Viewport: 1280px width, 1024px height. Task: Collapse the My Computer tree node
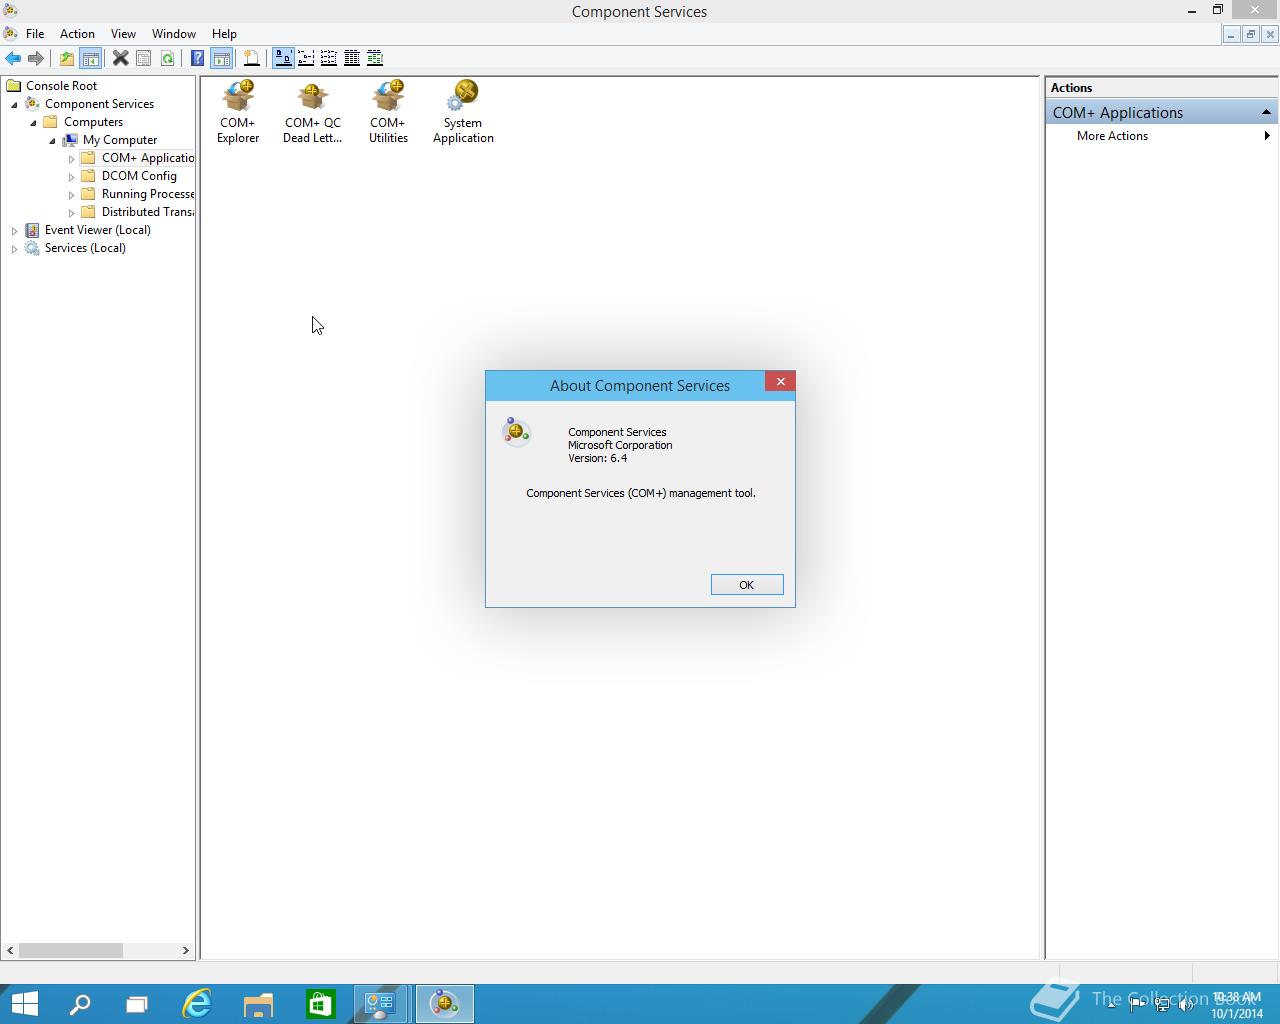pyautogui.click(x=53, y=141)
